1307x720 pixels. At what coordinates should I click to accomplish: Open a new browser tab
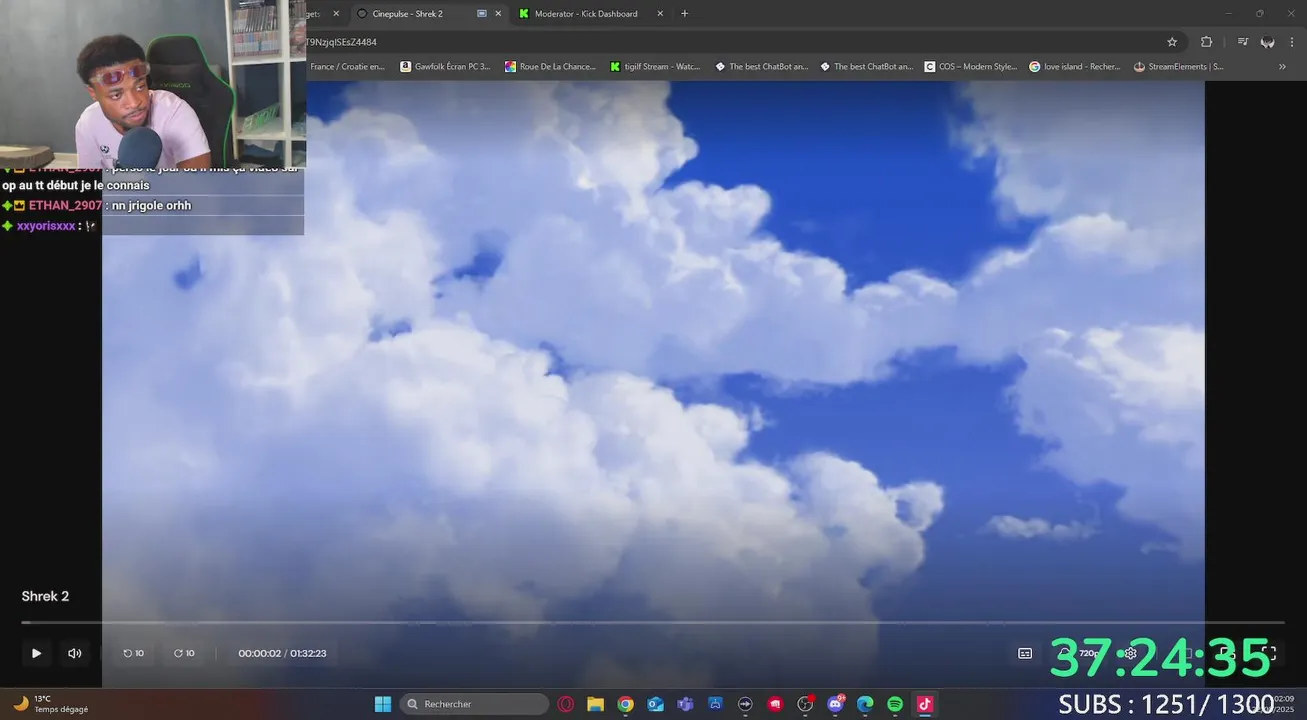coord(685,14)
